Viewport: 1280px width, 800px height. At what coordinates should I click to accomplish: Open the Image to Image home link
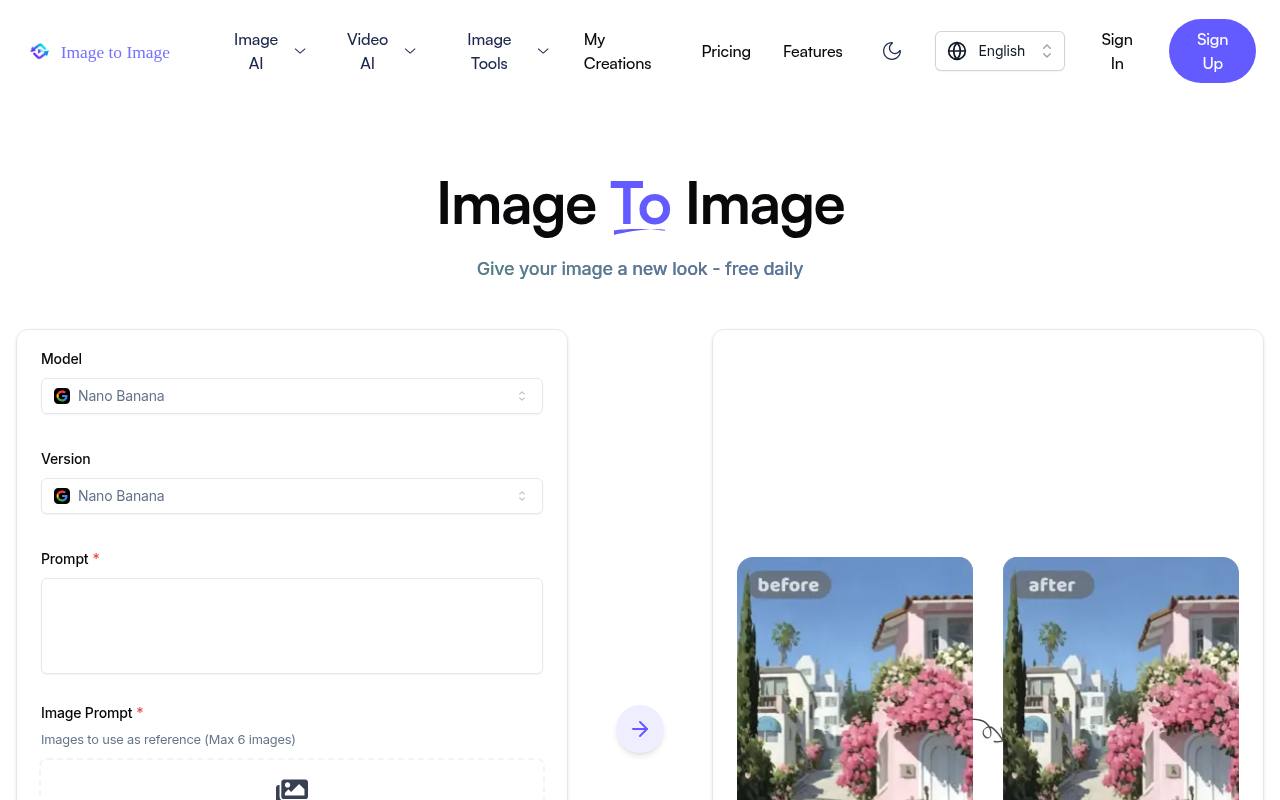tap(100, 52)
